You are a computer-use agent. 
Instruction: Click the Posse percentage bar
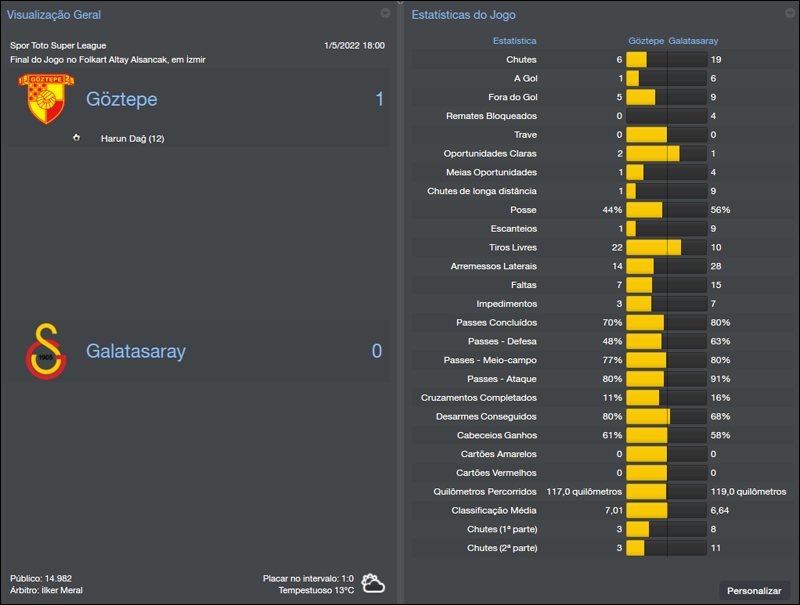pos(666,209)
